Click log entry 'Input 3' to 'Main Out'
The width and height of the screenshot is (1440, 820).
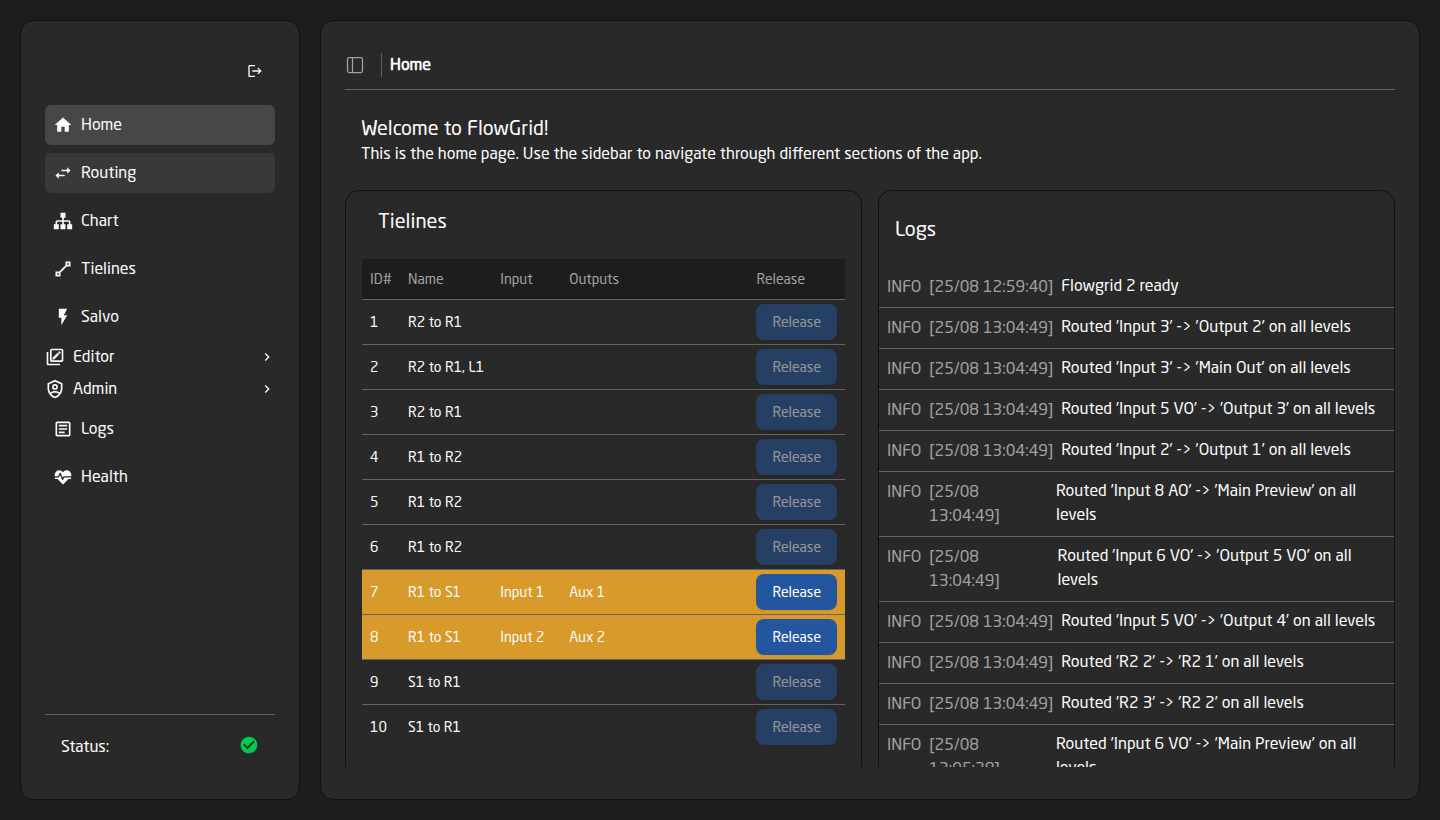1136,368
